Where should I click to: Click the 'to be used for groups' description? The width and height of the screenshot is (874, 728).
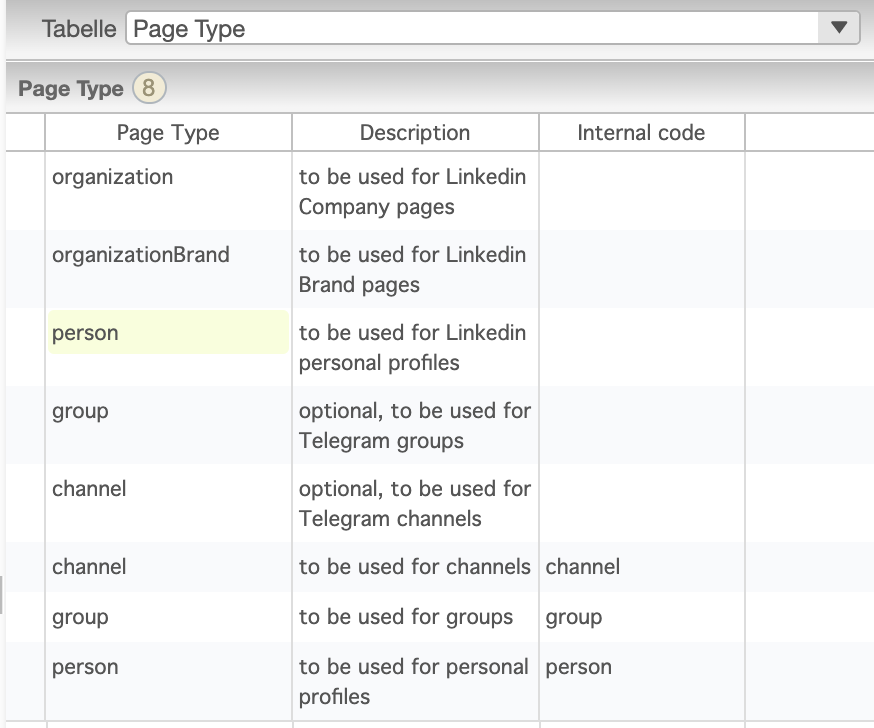tap(405, 617)
